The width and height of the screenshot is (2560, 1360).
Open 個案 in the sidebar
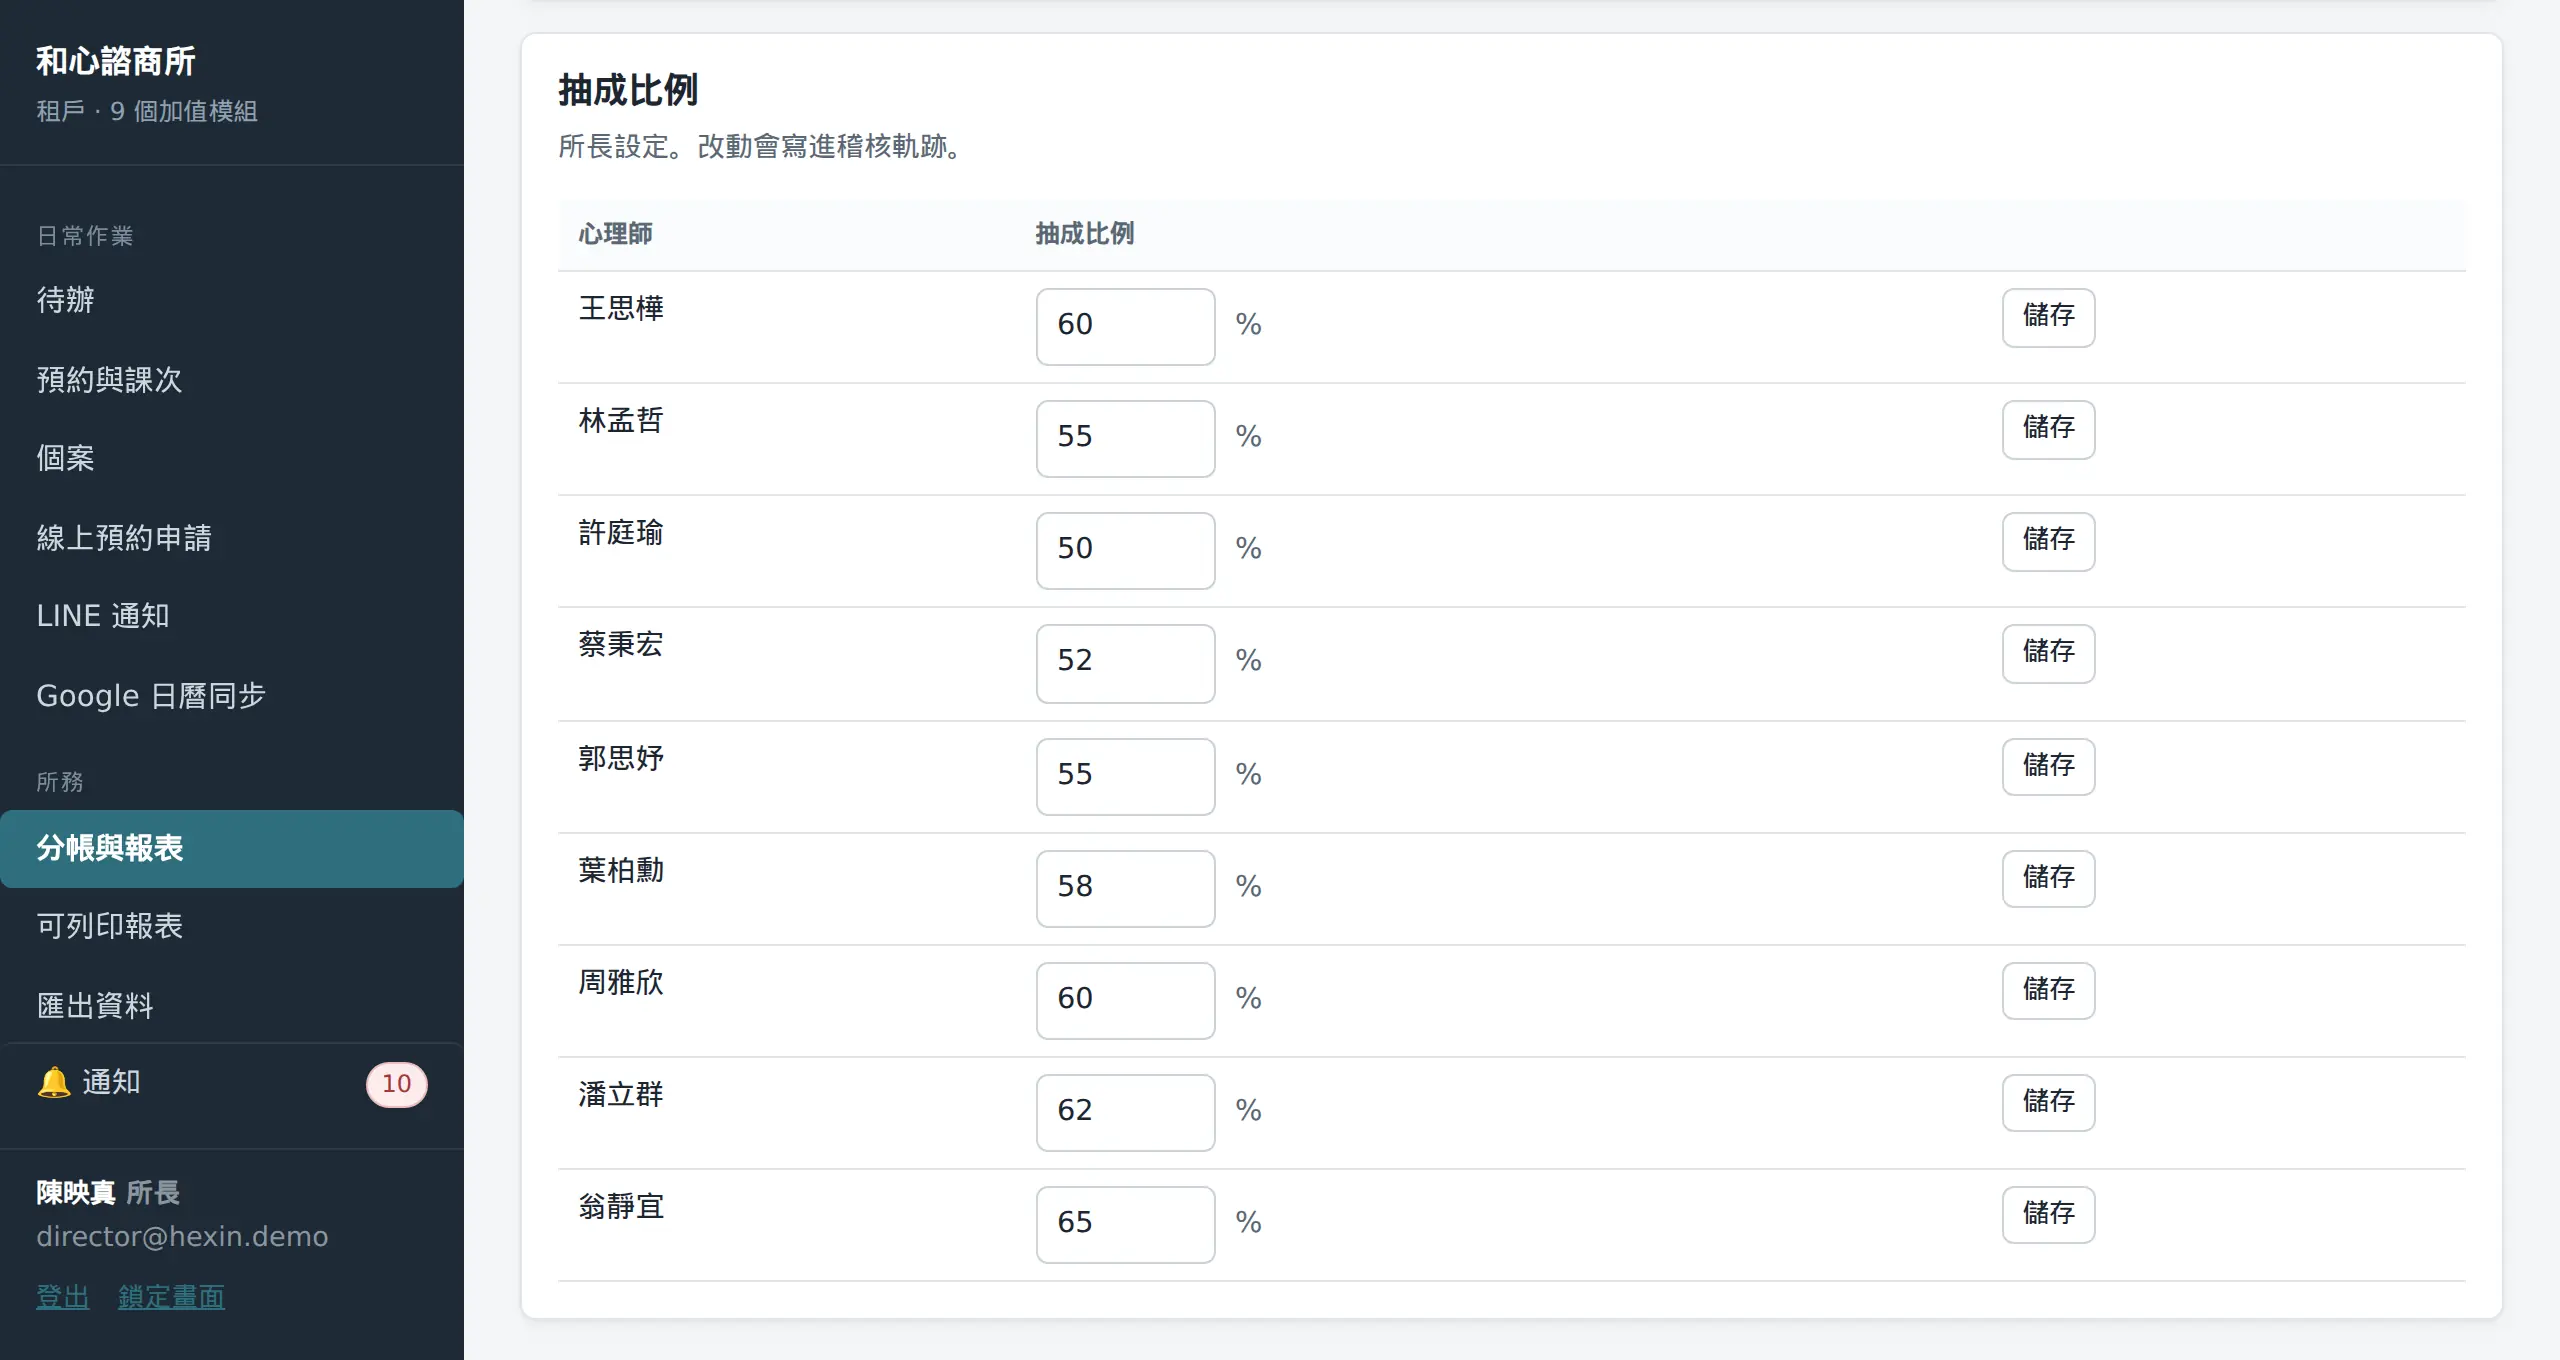click(x=232, y=458)
